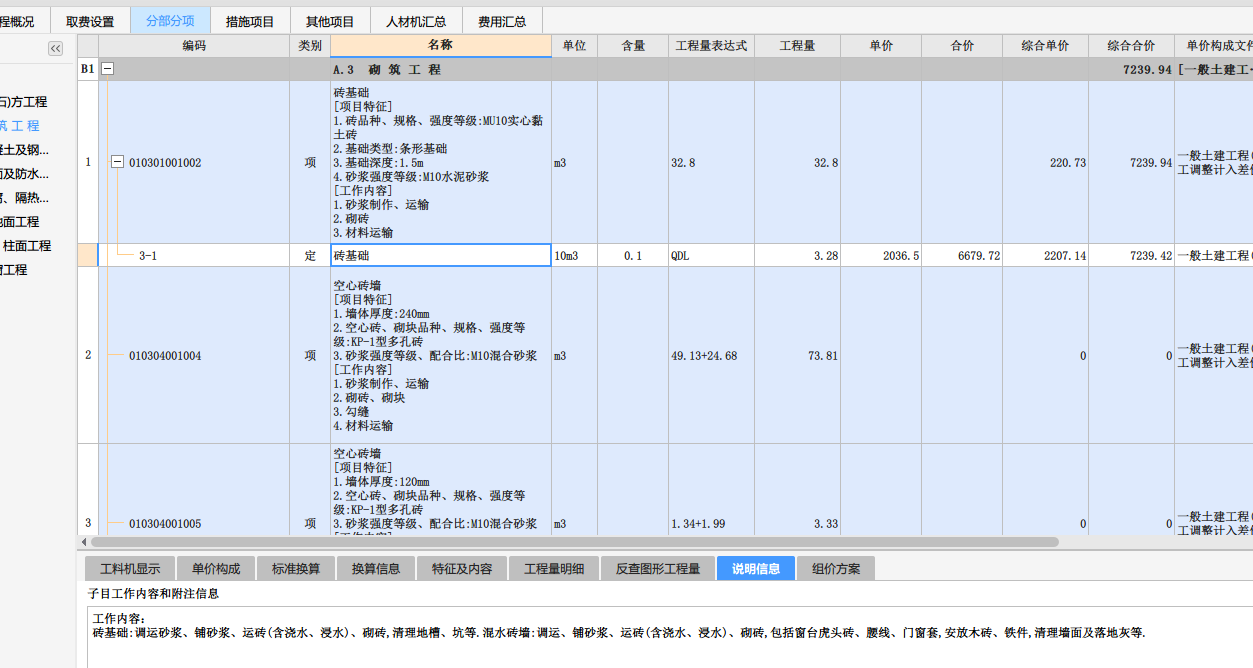The width and height of the screenshot is (1253, 668).
Task: Show the 组价方案 bottom tab
Action: point(836,569)
